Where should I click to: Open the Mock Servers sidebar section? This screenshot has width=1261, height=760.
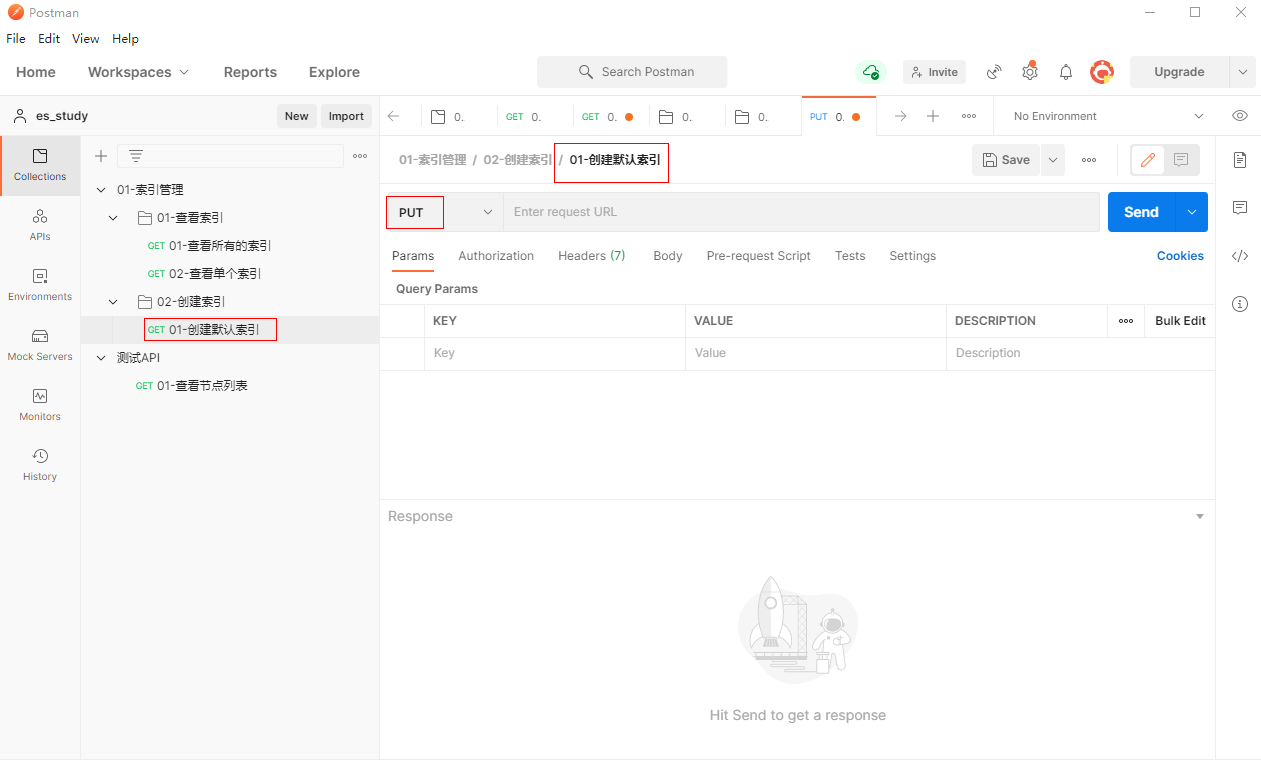40,345
